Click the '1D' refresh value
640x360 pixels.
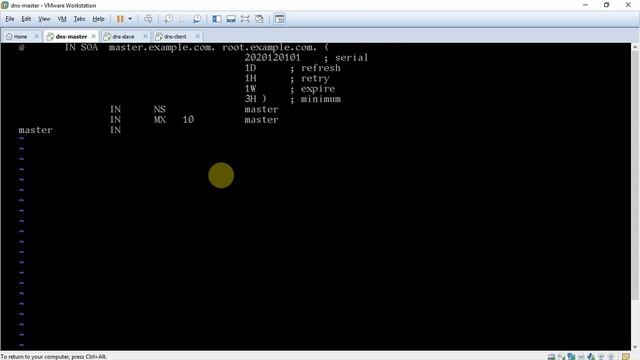(x=250, y=68)
